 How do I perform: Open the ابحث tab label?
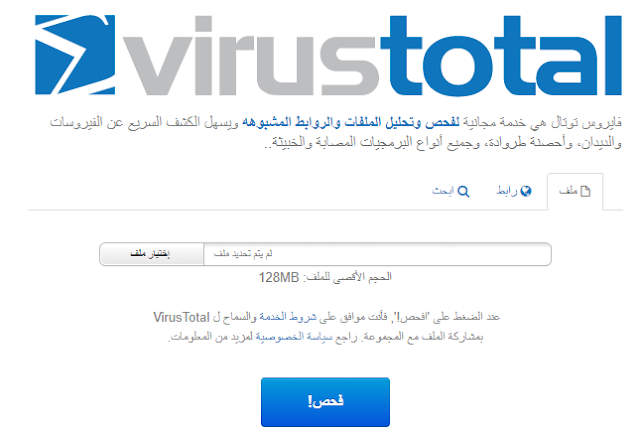(443, 191)
